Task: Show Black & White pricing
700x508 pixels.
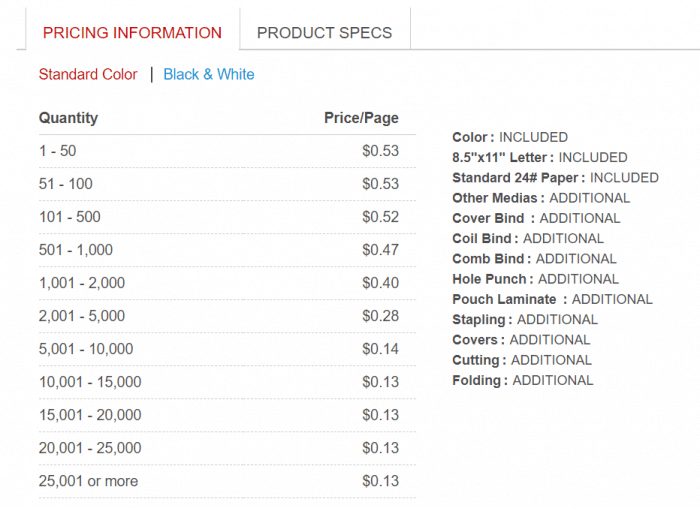Action: (x=209, y=74)
